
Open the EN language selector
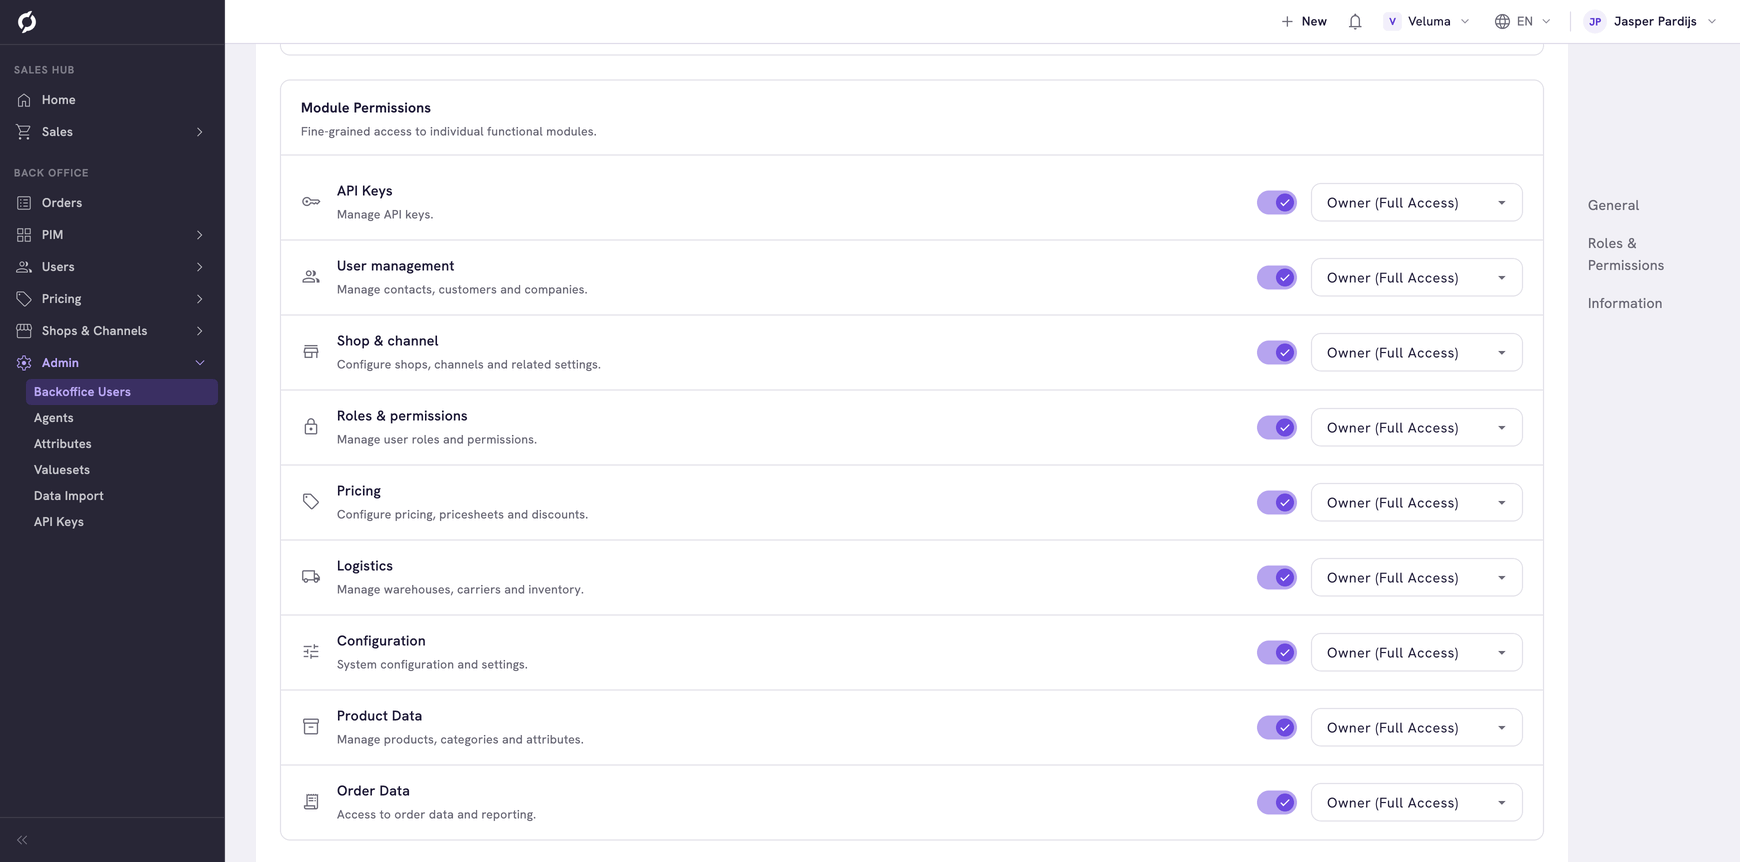coord(1523,21)
